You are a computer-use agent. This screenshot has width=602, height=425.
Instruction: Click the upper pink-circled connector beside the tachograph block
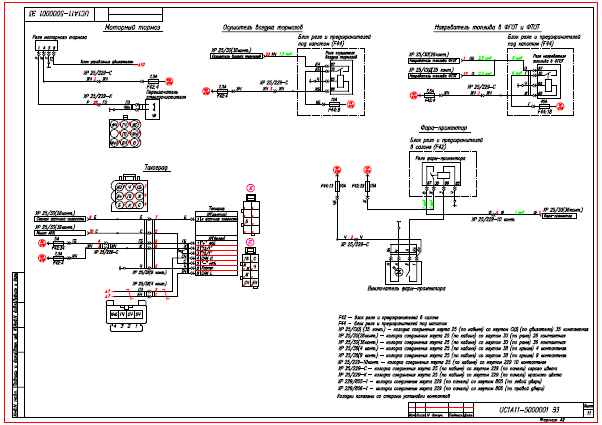coord(250,215)
